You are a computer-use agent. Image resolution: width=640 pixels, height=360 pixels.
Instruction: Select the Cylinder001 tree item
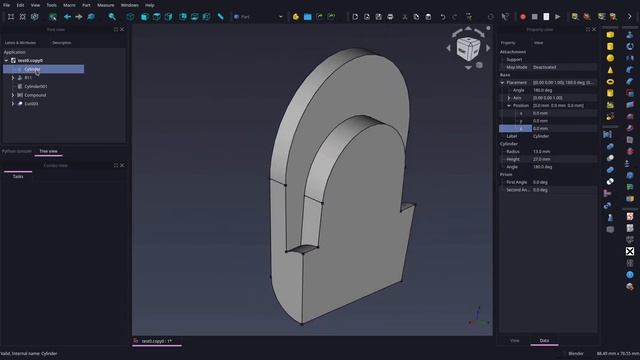coord(36,87)
